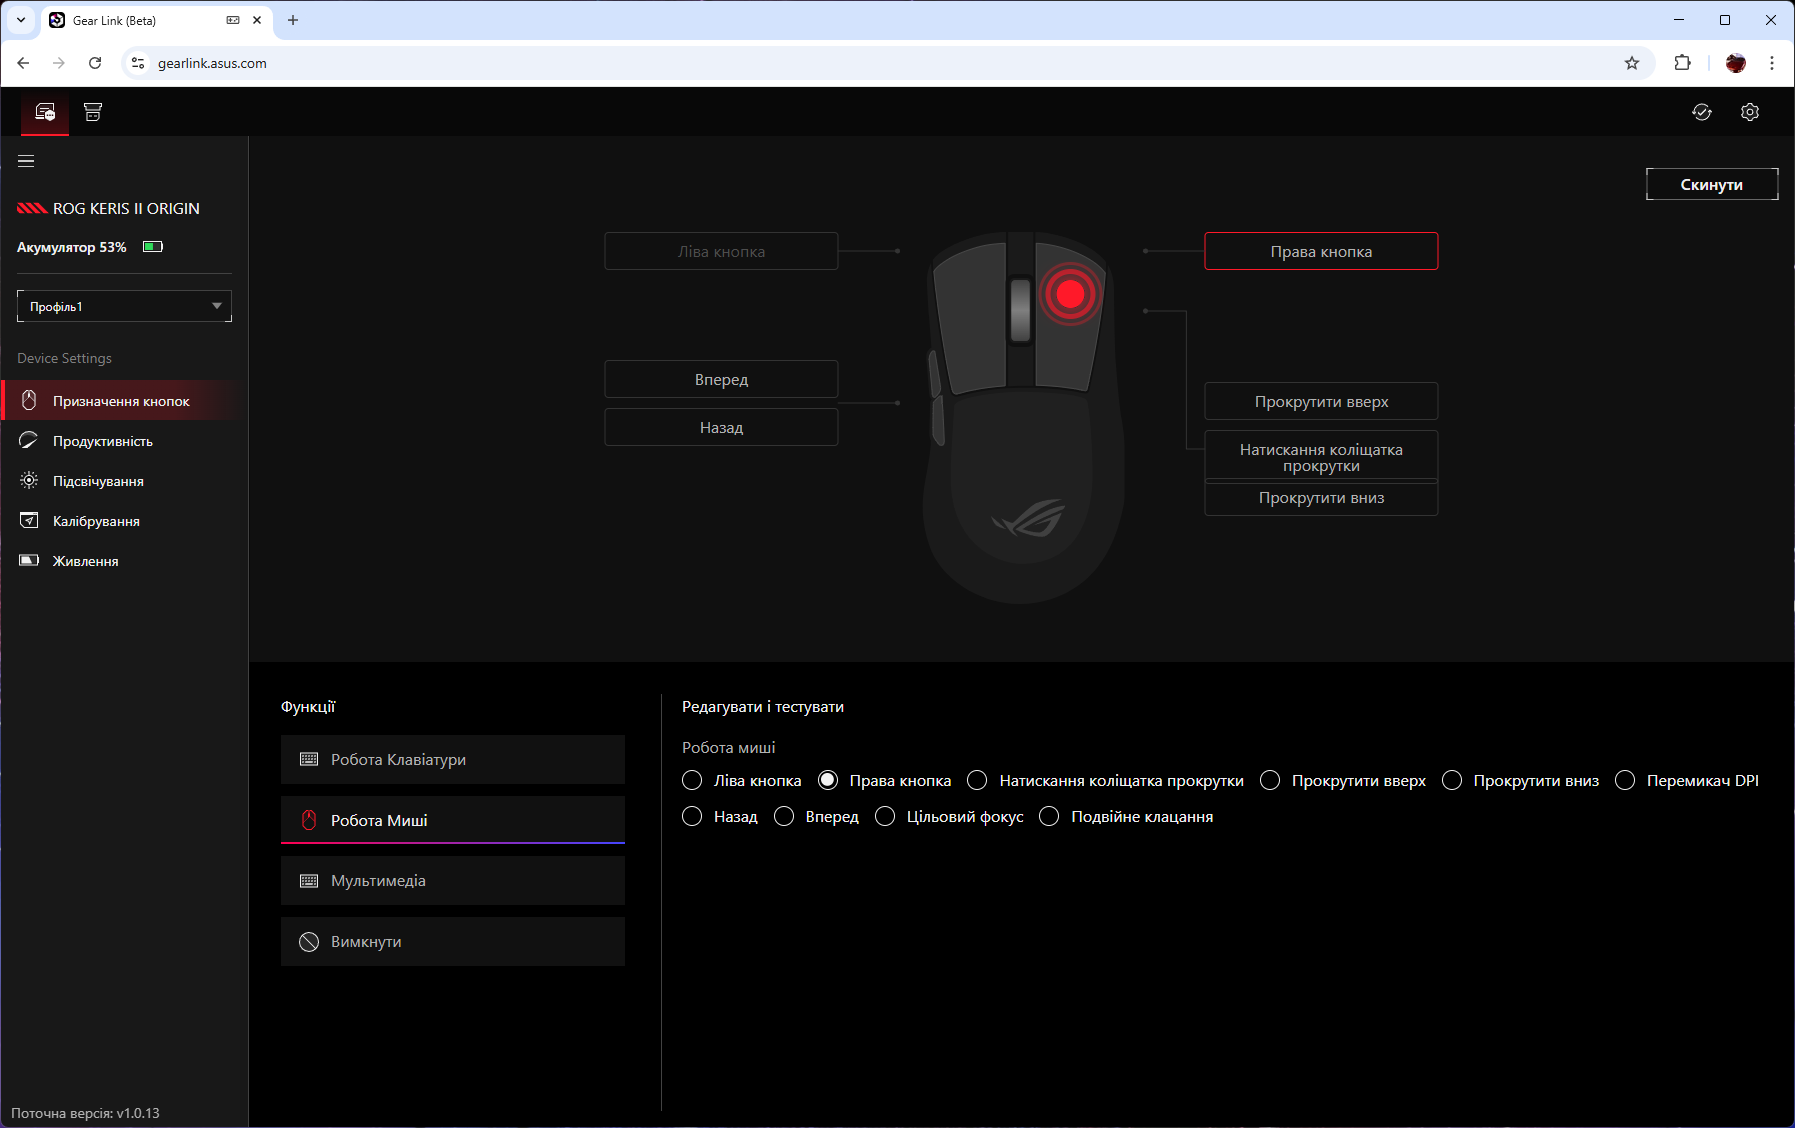Select the Вперед mouse button assignment
The width and height of the screenshot is (1795, 1128).
point(721,380)
